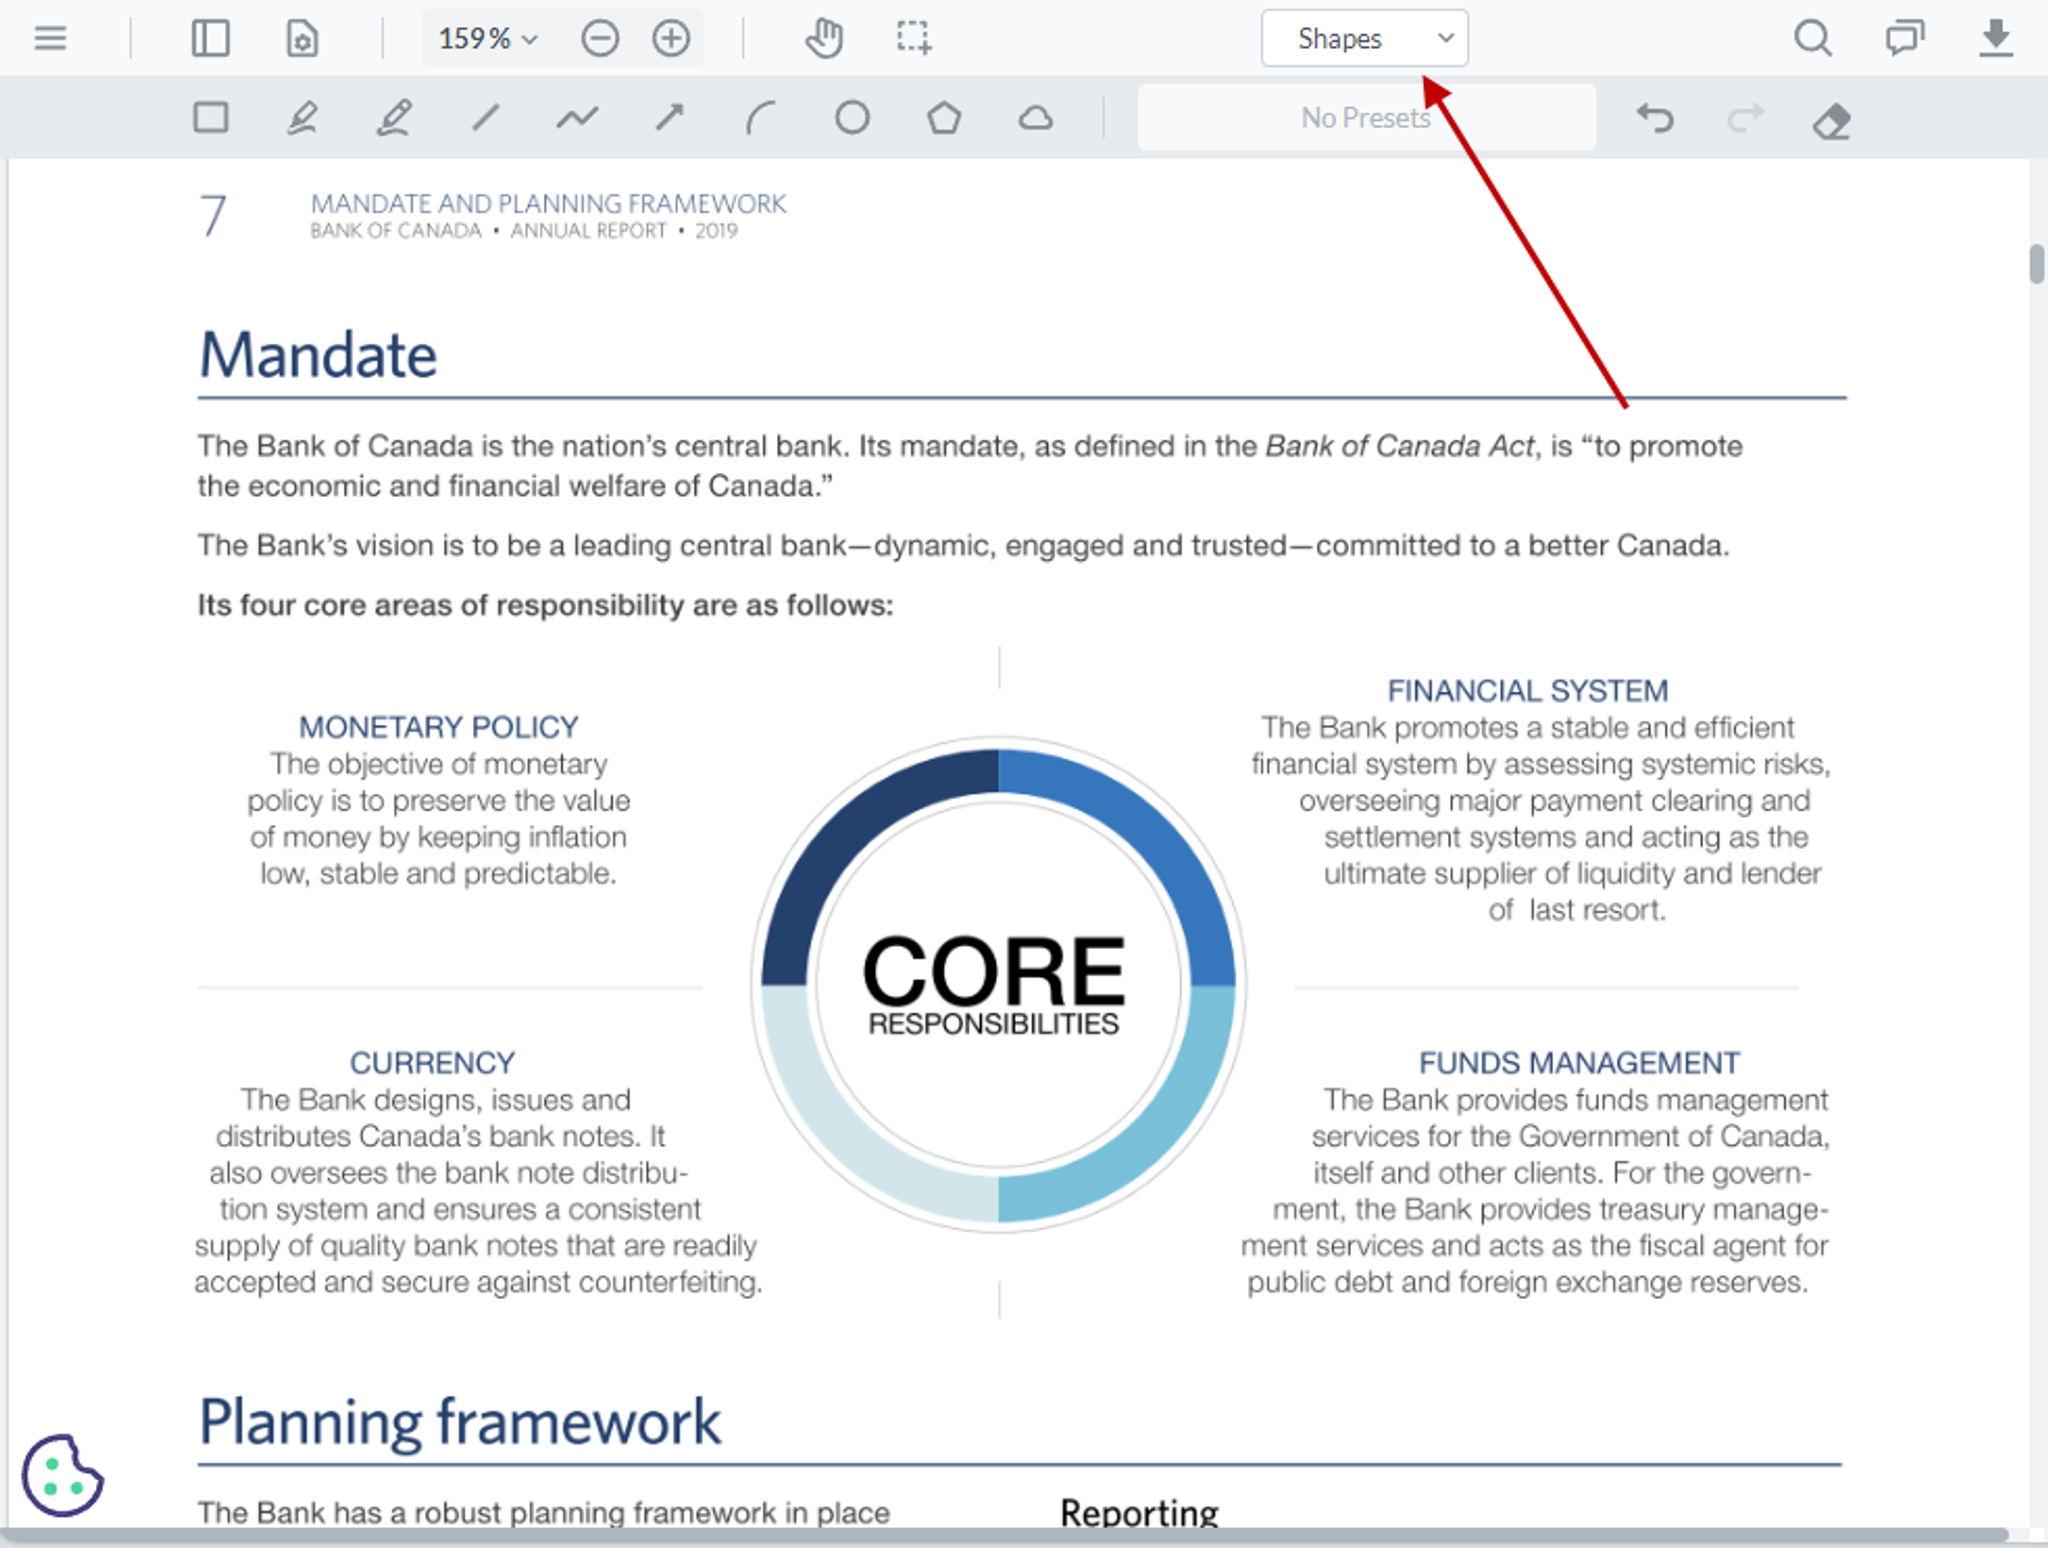
Task: Toggle the comments panel
Action: pyautogui.click(x=1904, y=38)
